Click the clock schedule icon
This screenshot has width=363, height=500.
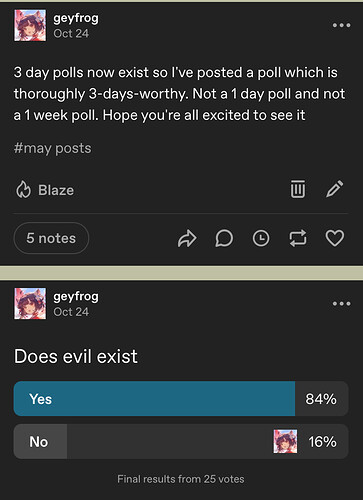point(261,238)
